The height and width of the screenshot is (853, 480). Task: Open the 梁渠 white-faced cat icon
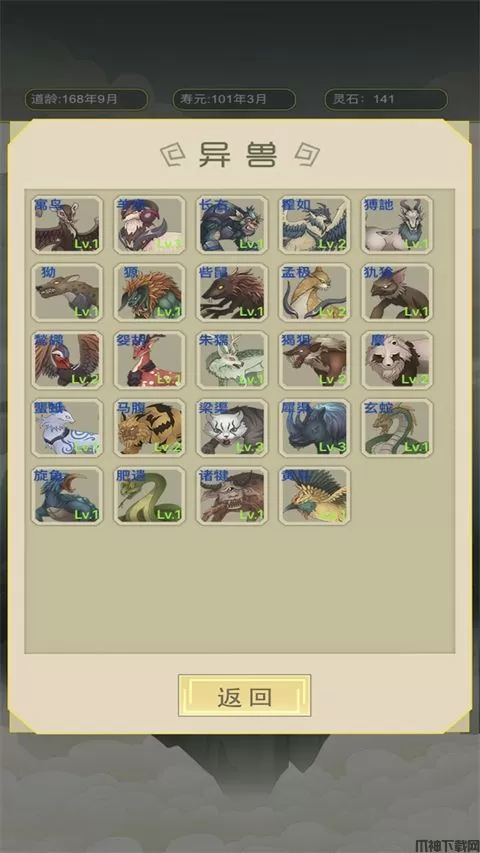pyautogui.click(x=232, y=428)
